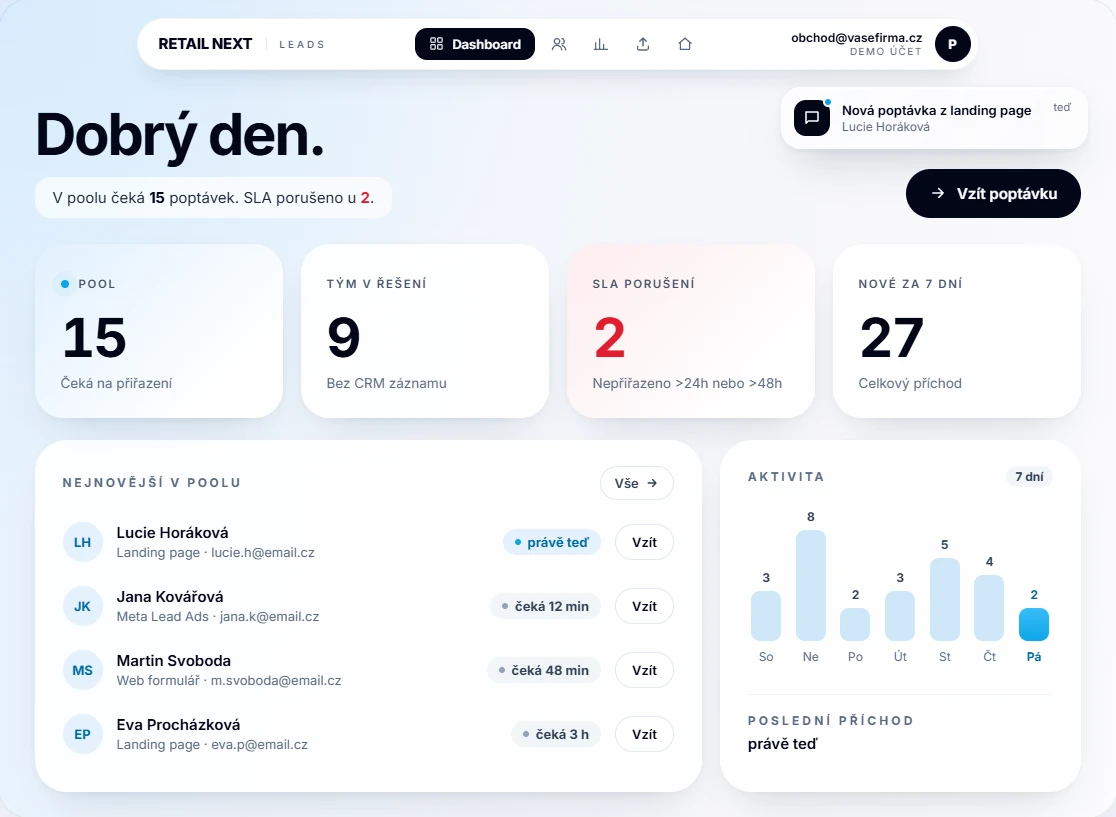Screen dimensions: 1116x817
Task: Click the lucie.h@email.cz source line
Action: 216,552
